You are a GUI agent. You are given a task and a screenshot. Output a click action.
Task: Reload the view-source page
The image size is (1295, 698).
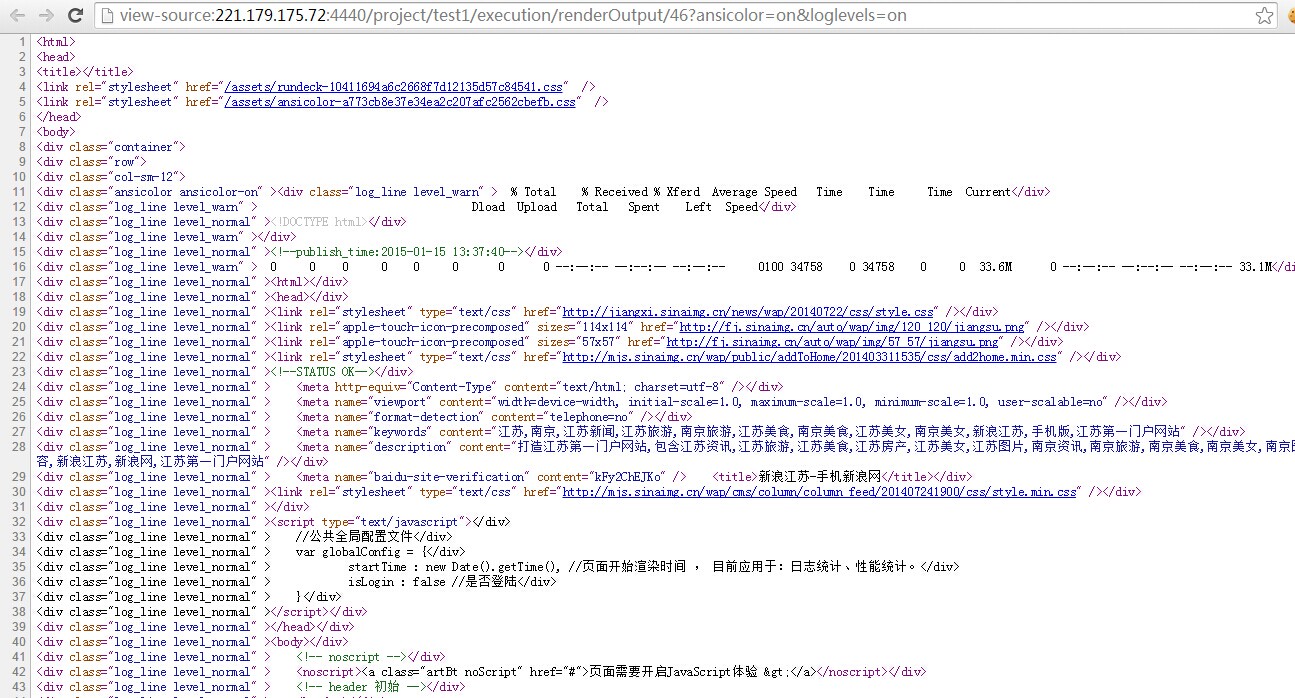point(75,15)
